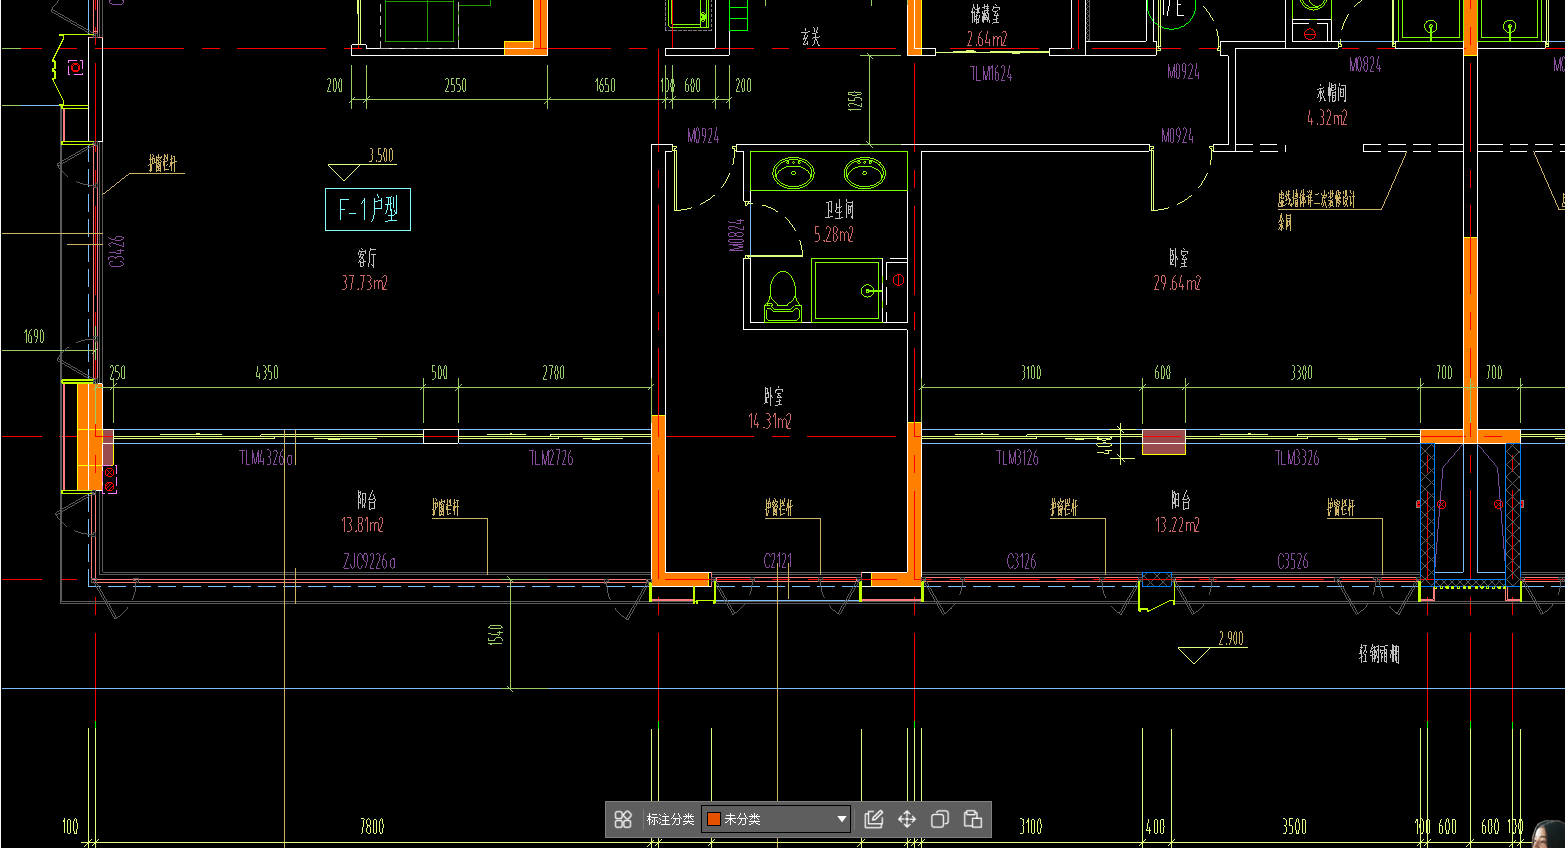This screenshot has height=848, width=1565.
Task: Select the shower tray fixture in the bathroom
Action: click(x=847, y=290)
